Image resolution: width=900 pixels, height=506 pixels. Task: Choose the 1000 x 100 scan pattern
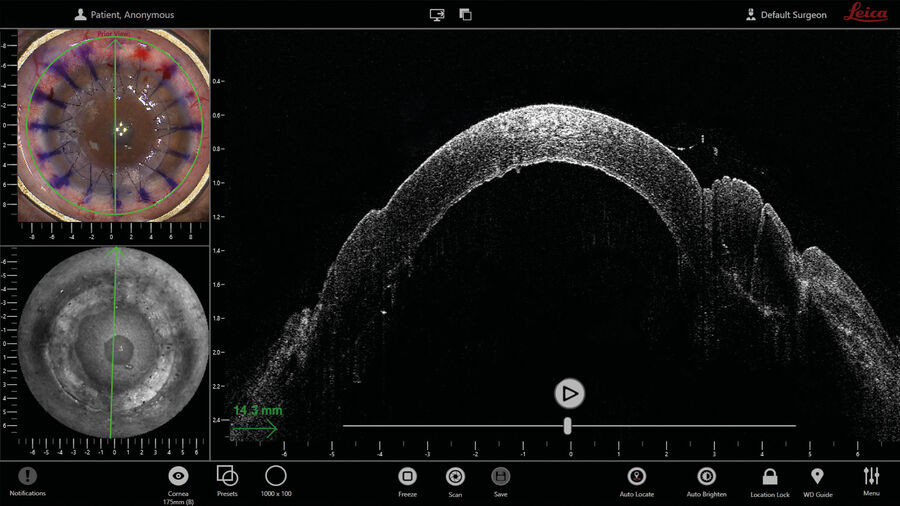tap(276, 476)
